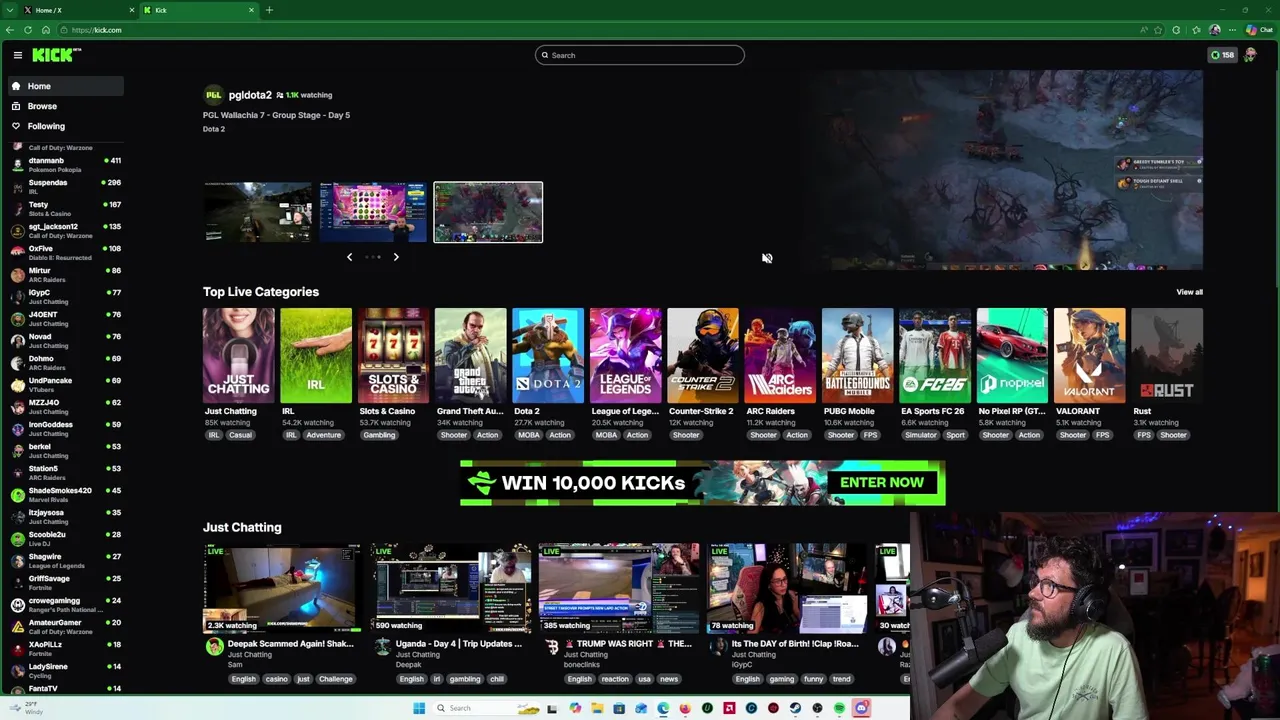1280x720 pixels.
Task: Open Spotify from the taskbar
Action: tap(839, 708)
